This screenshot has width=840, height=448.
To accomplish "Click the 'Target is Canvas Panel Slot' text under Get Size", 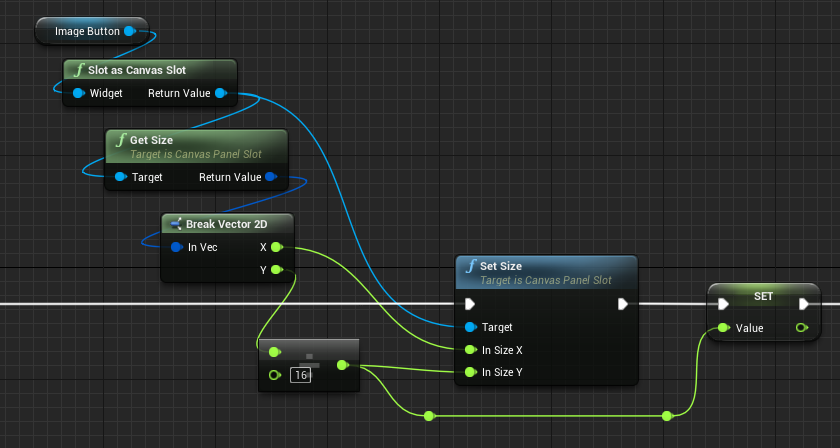I will click(x=196, y=154).
